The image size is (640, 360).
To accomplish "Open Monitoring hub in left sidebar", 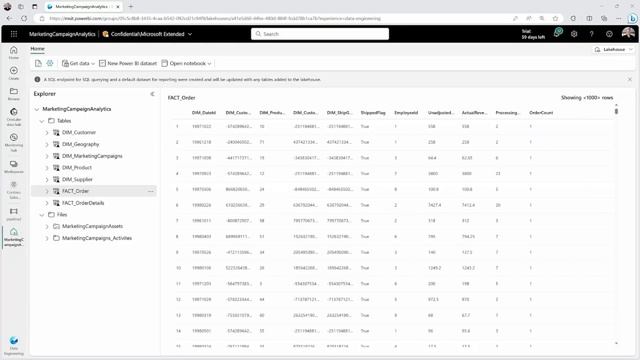I will click(x=14, y=142).
